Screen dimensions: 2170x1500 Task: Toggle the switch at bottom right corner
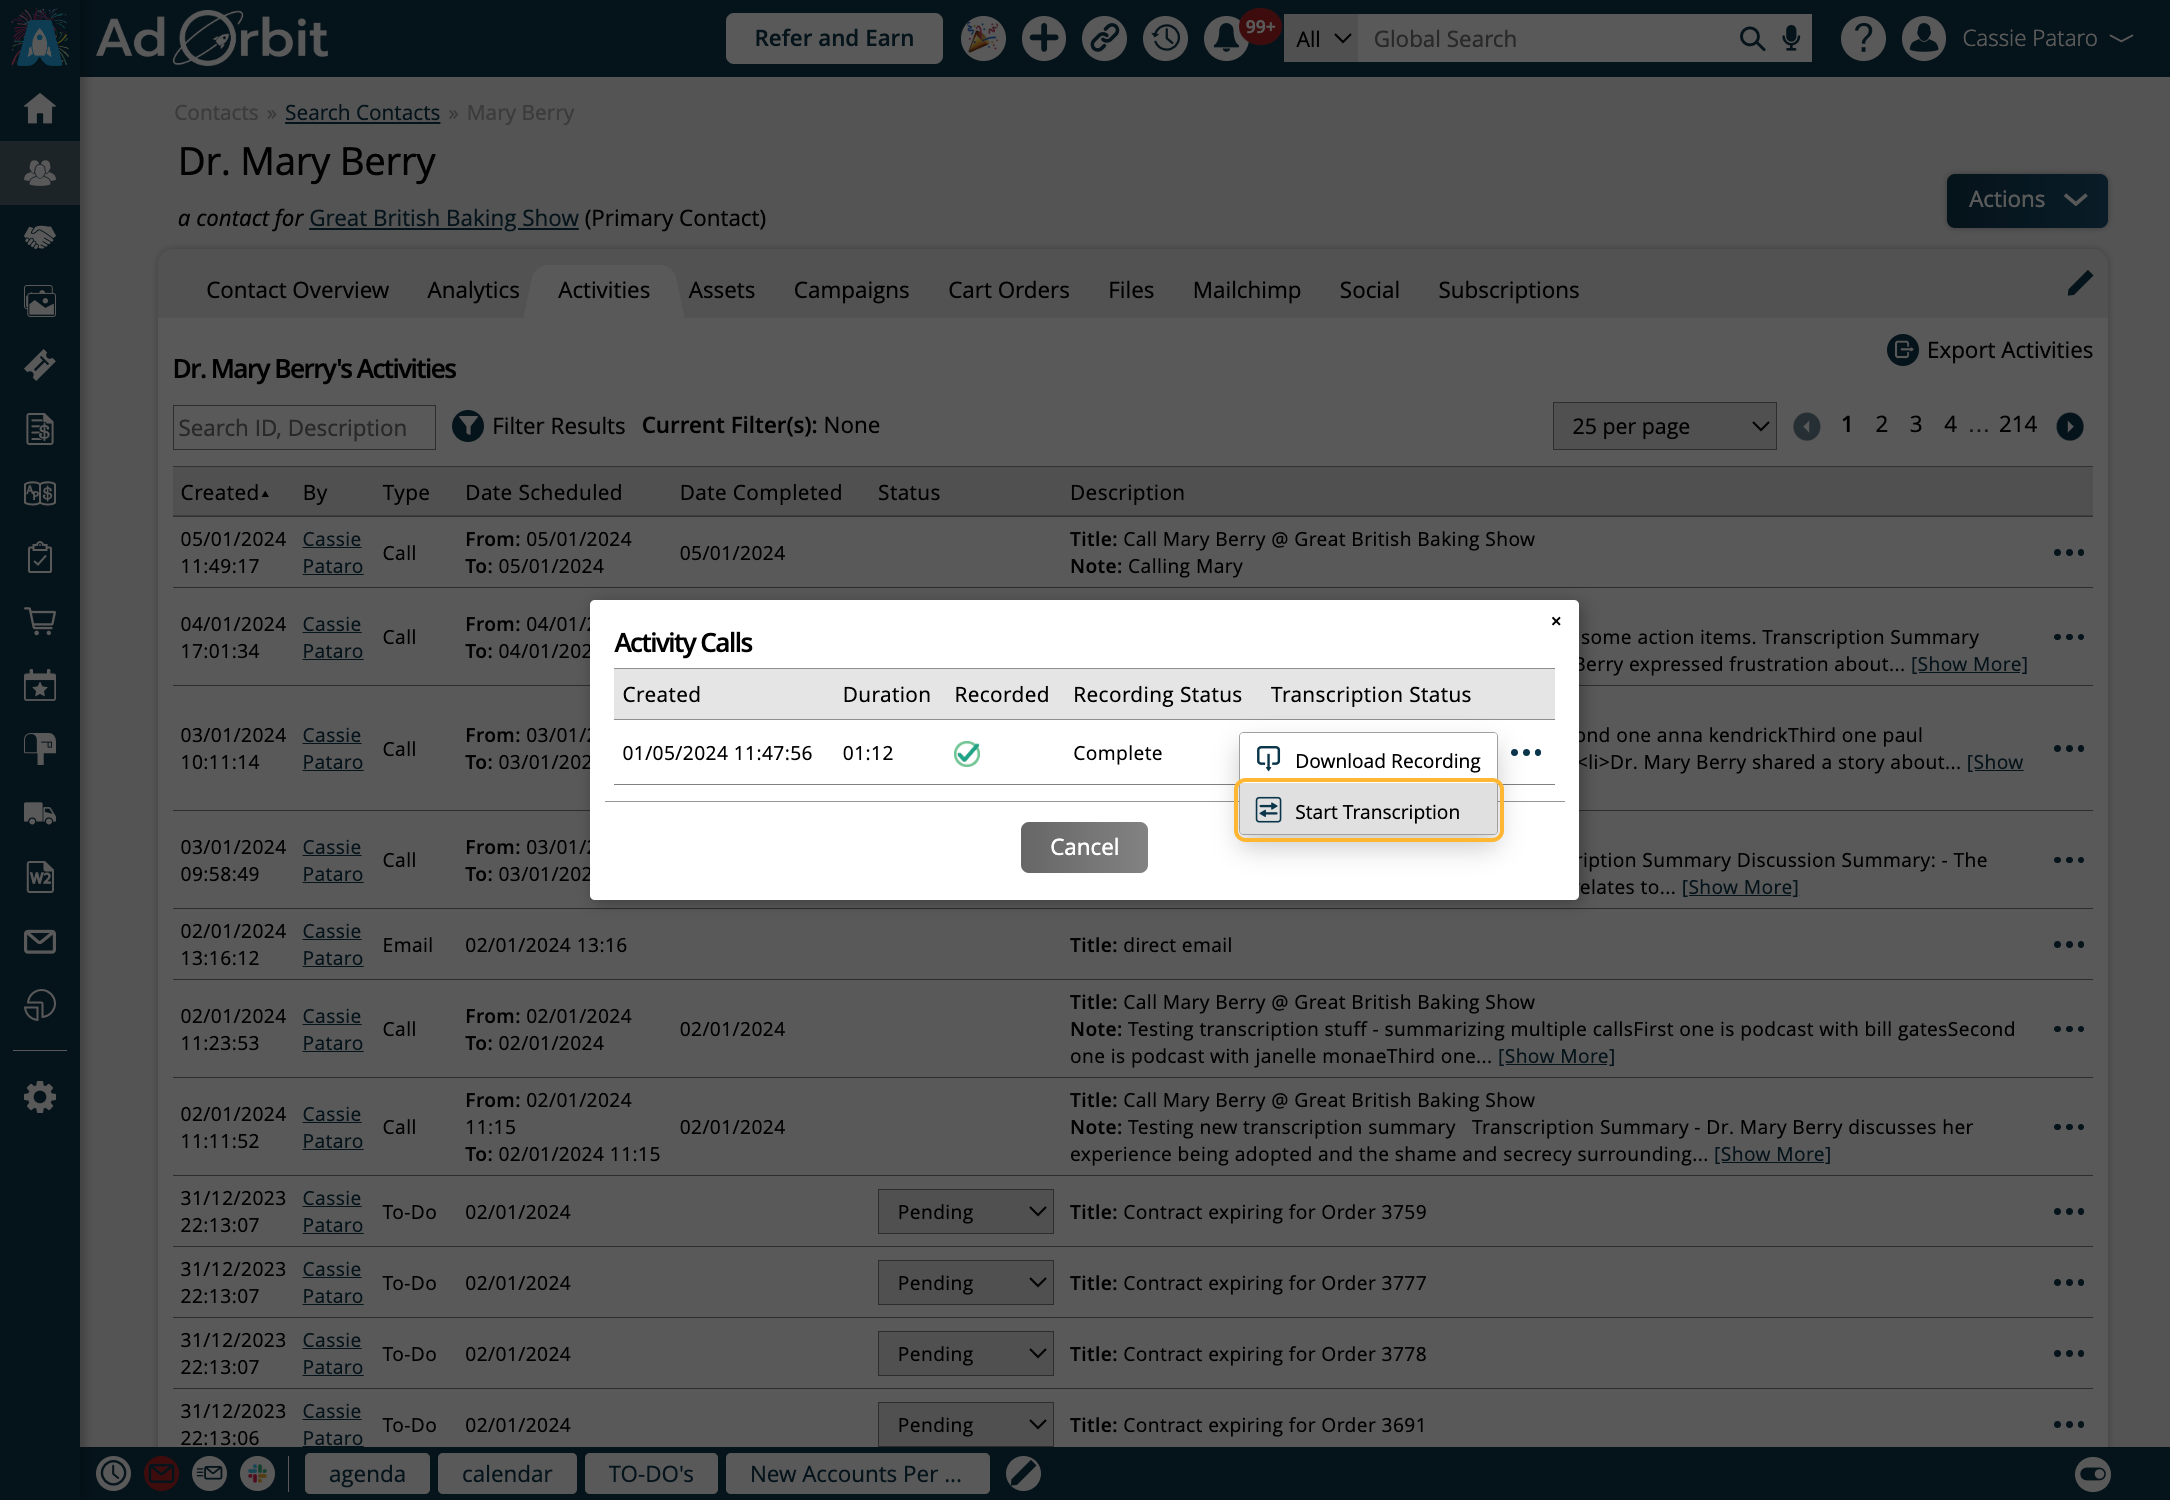pyautogui.click(x=2092, y=1473)
